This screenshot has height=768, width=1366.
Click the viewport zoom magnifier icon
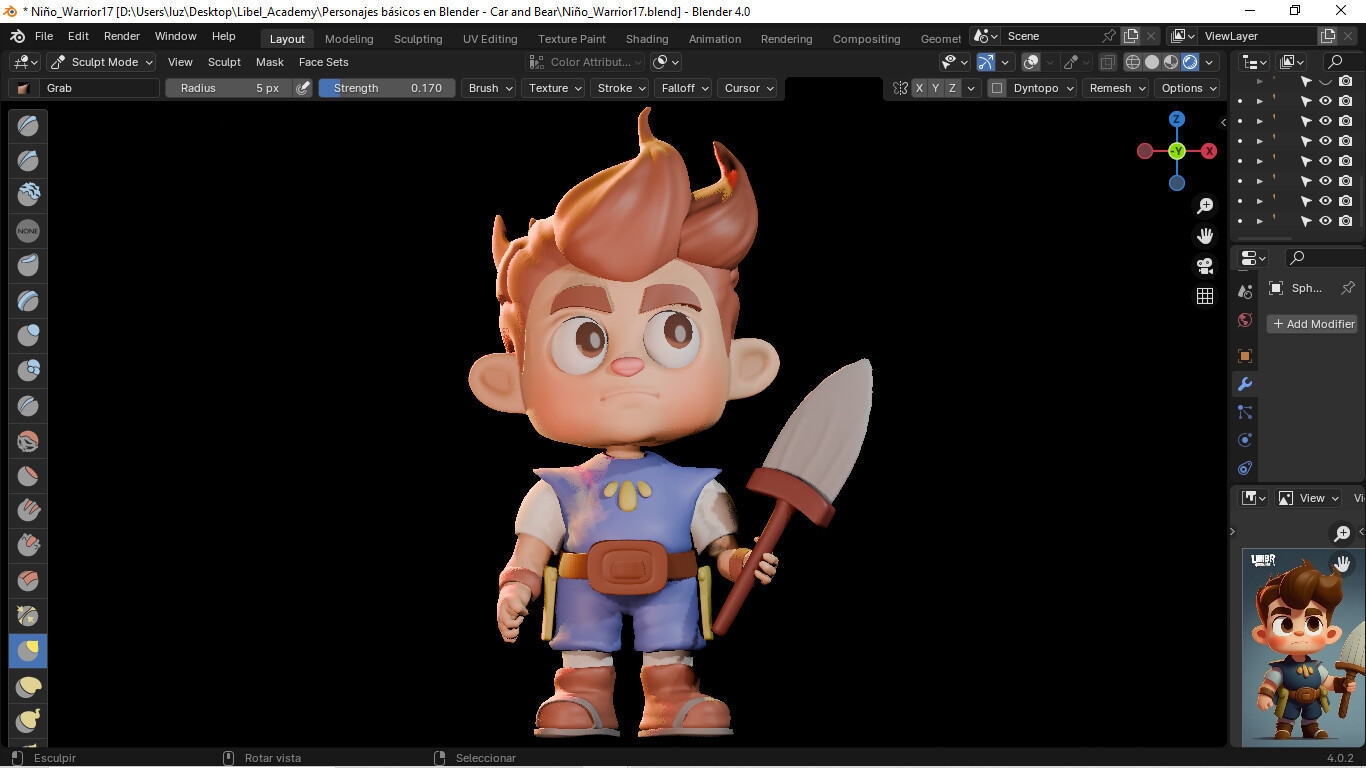pyautogui.click(x=1205, y=206)
